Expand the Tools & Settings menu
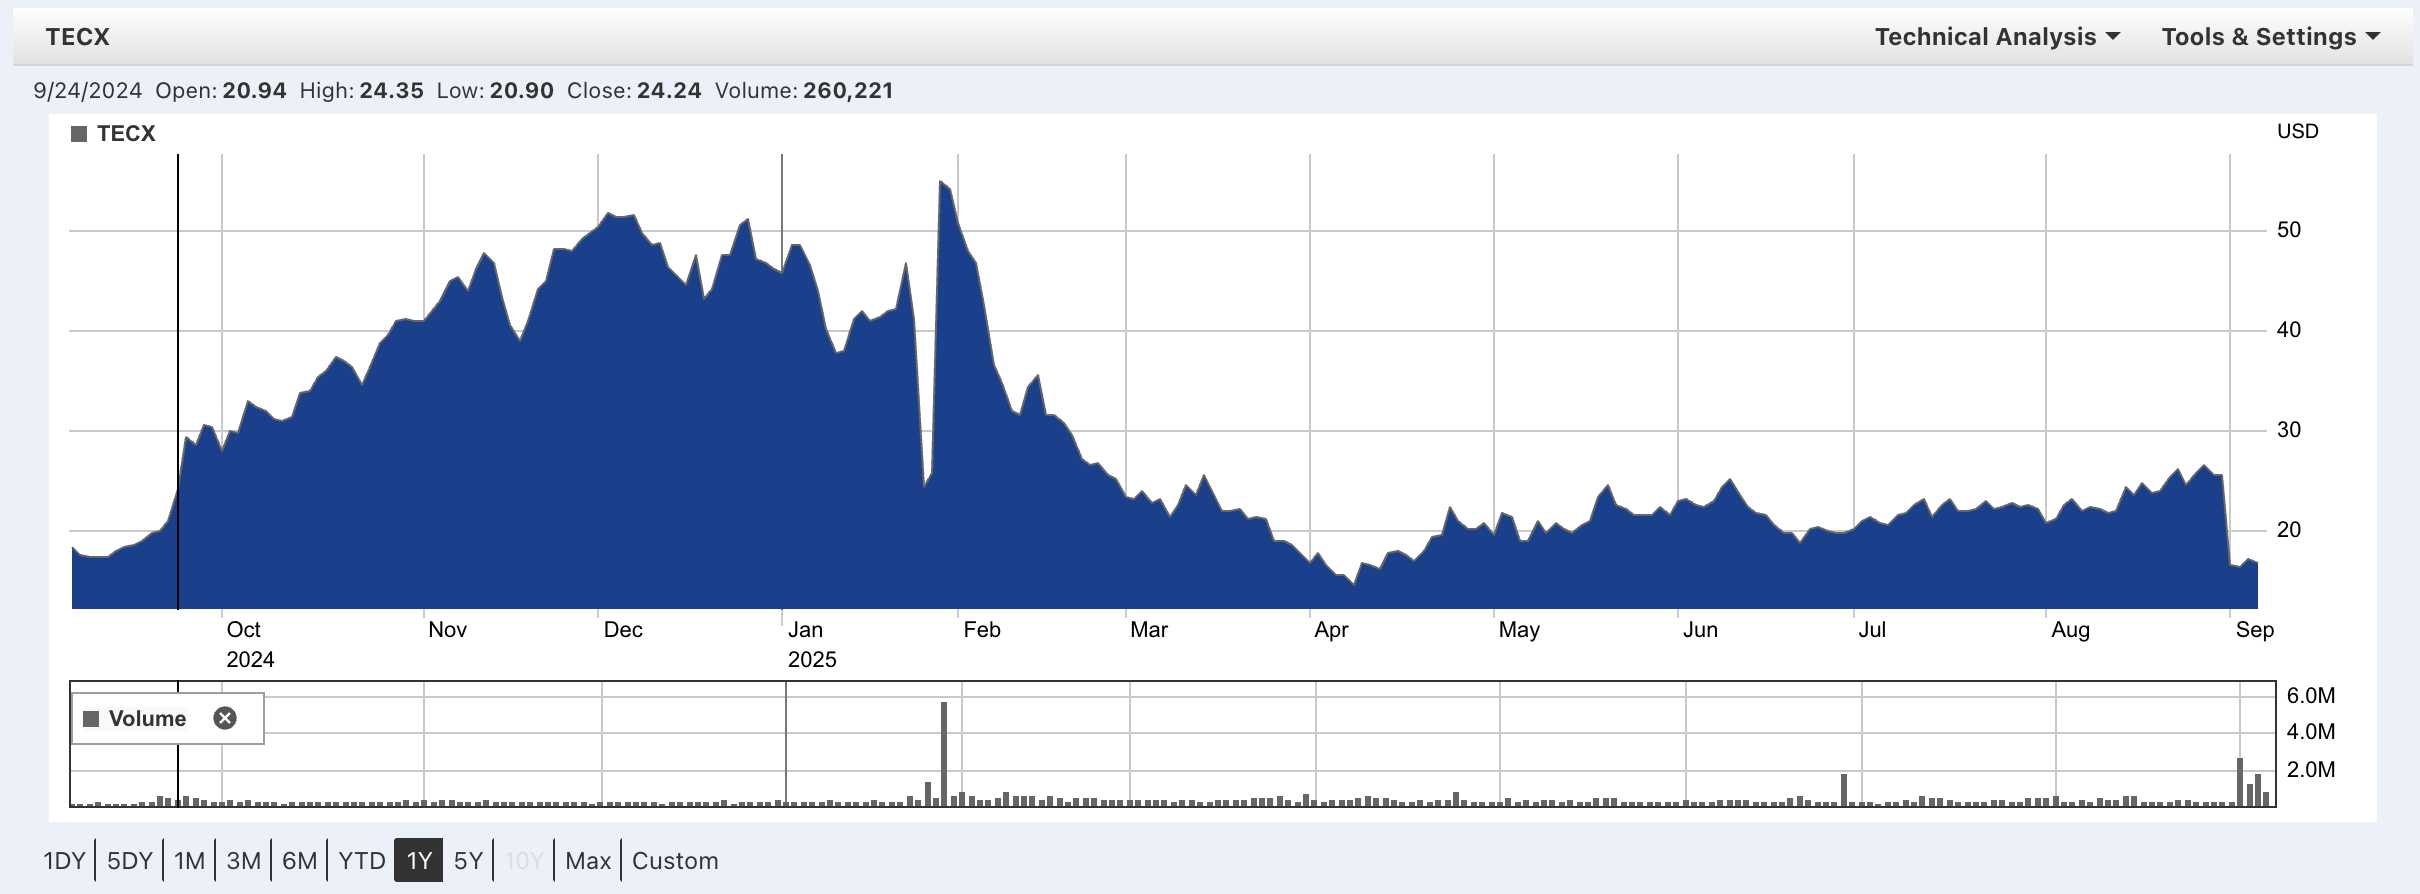The width and height of the screenshot is (2420, 894). pyautogui.click(x=2270, y=37)
